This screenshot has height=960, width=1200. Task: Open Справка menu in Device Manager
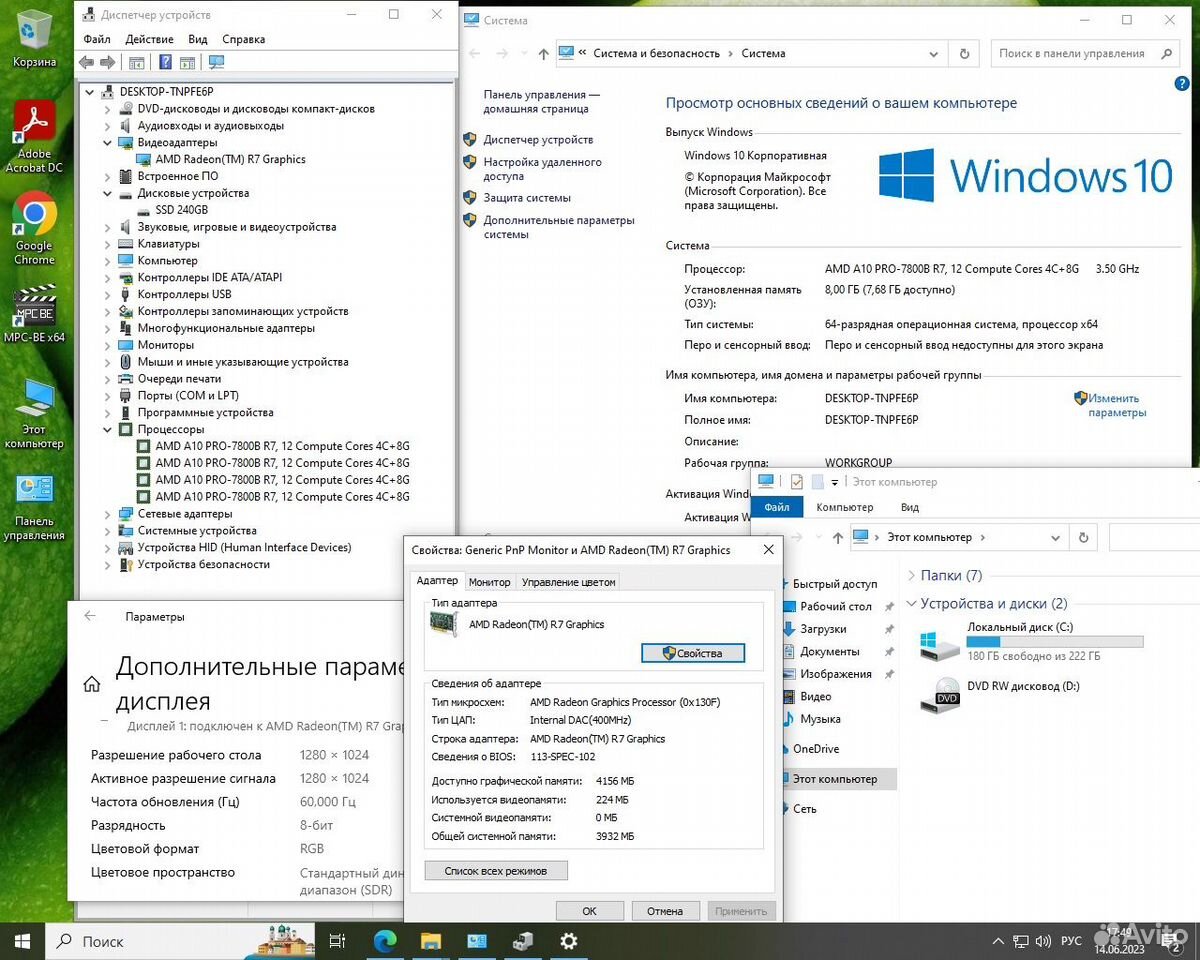point(244,39)
